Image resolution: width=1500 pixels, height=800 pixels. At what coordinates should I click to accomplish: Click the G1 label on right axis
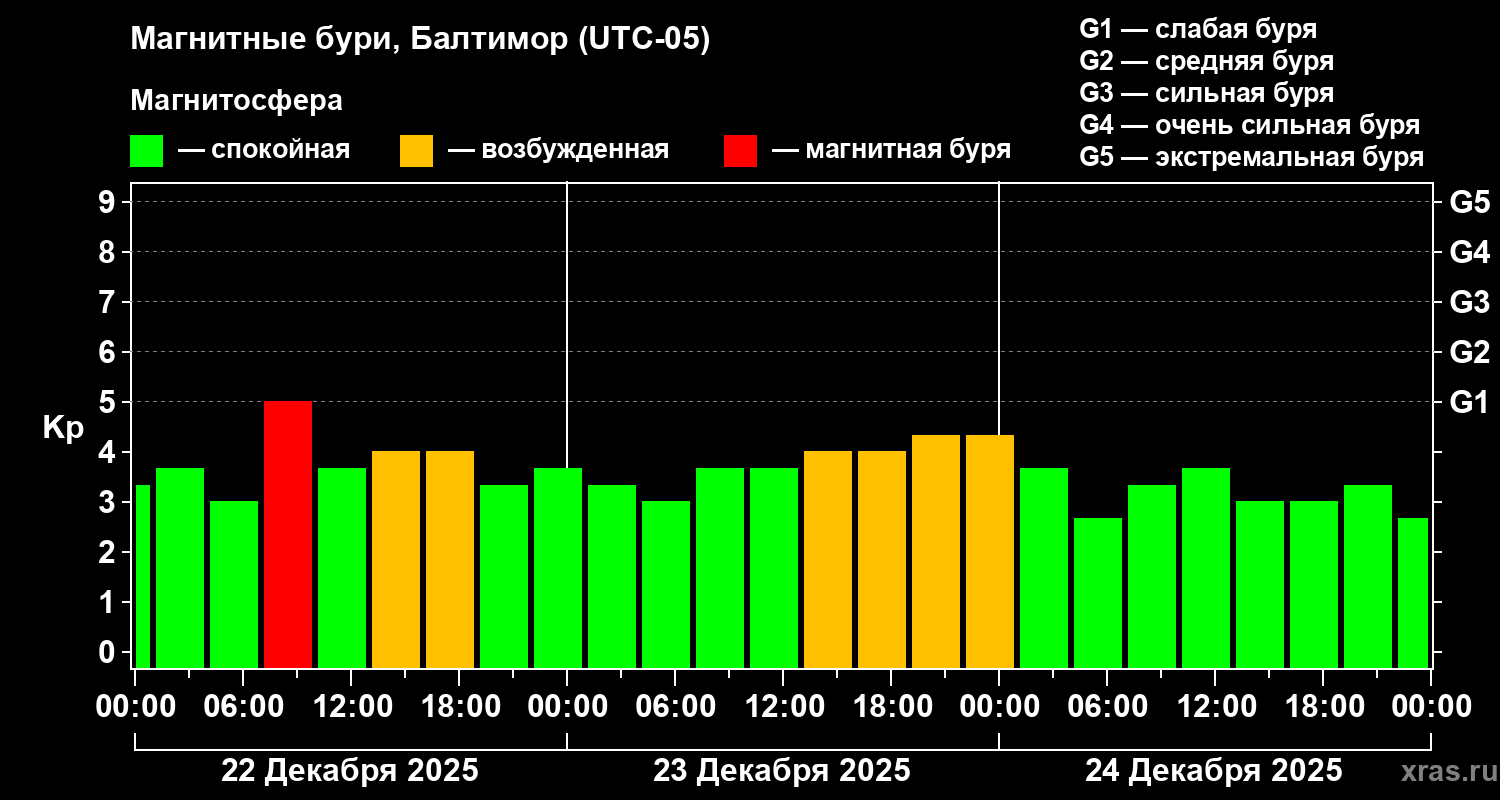pyautogui.click(x=1469, y=402)
